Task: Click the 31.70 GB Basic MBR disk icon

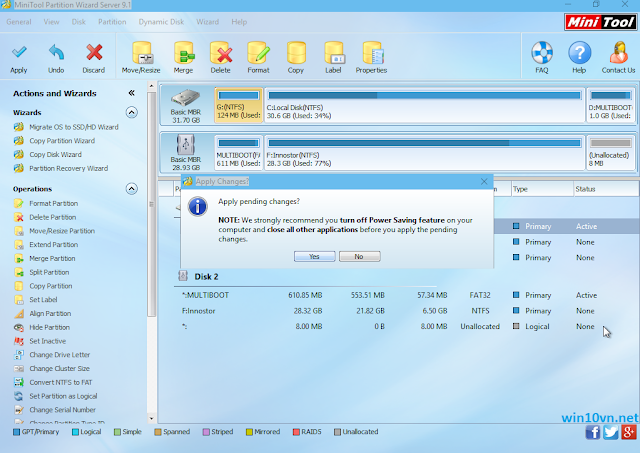Action: coord(186,98)
